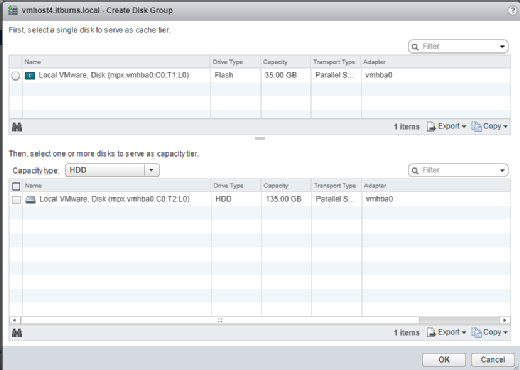This screenshot has height=370, width=520.
Task: Sort cache tier table by Transport Type column
Action: [336, 62]
